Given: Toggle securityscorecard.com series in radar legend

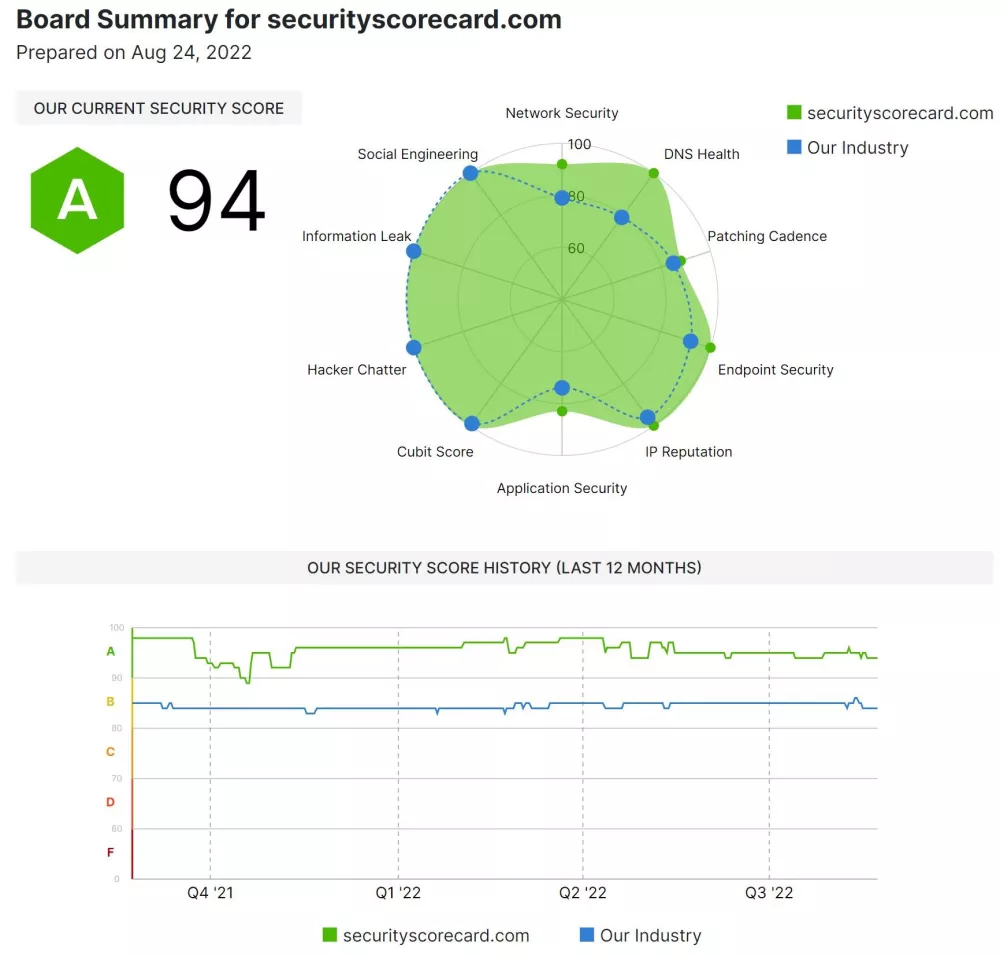Looking at the screenshot, I should point(890,113).
